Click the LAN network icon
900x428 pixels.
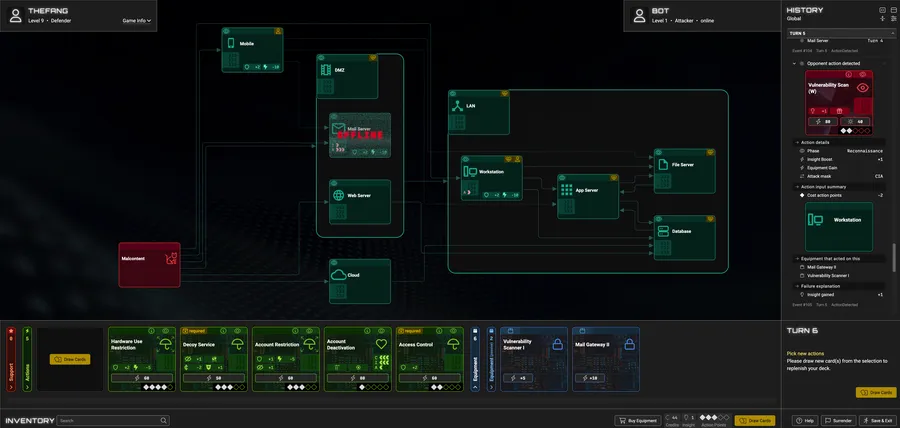tap(457, 106)
